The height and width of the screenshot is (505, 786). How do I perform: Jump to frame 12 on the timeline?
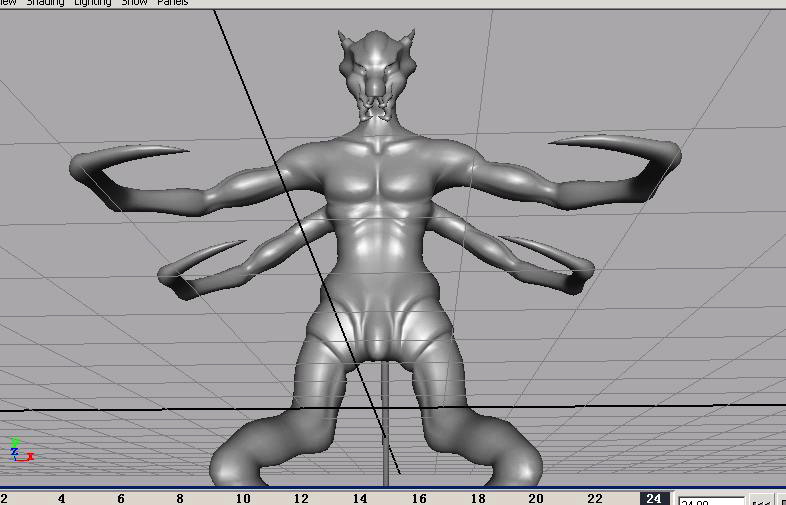(301, 498)
